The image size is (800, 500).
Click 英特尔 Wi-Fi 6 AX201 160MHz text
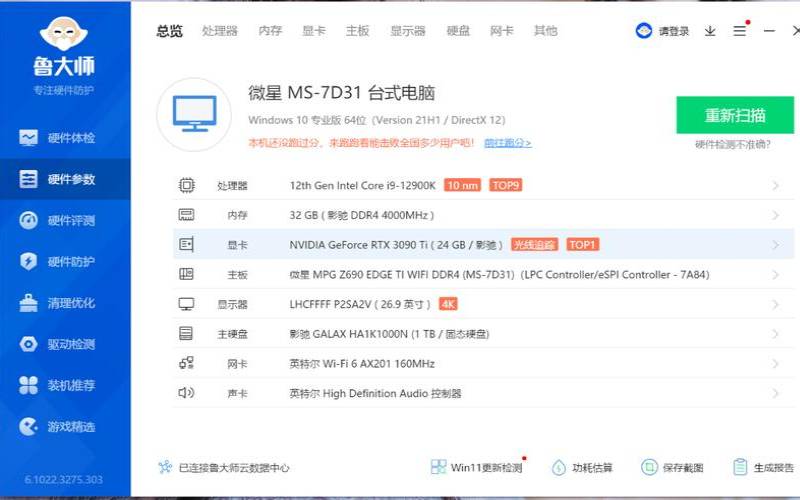pos(362,364)
